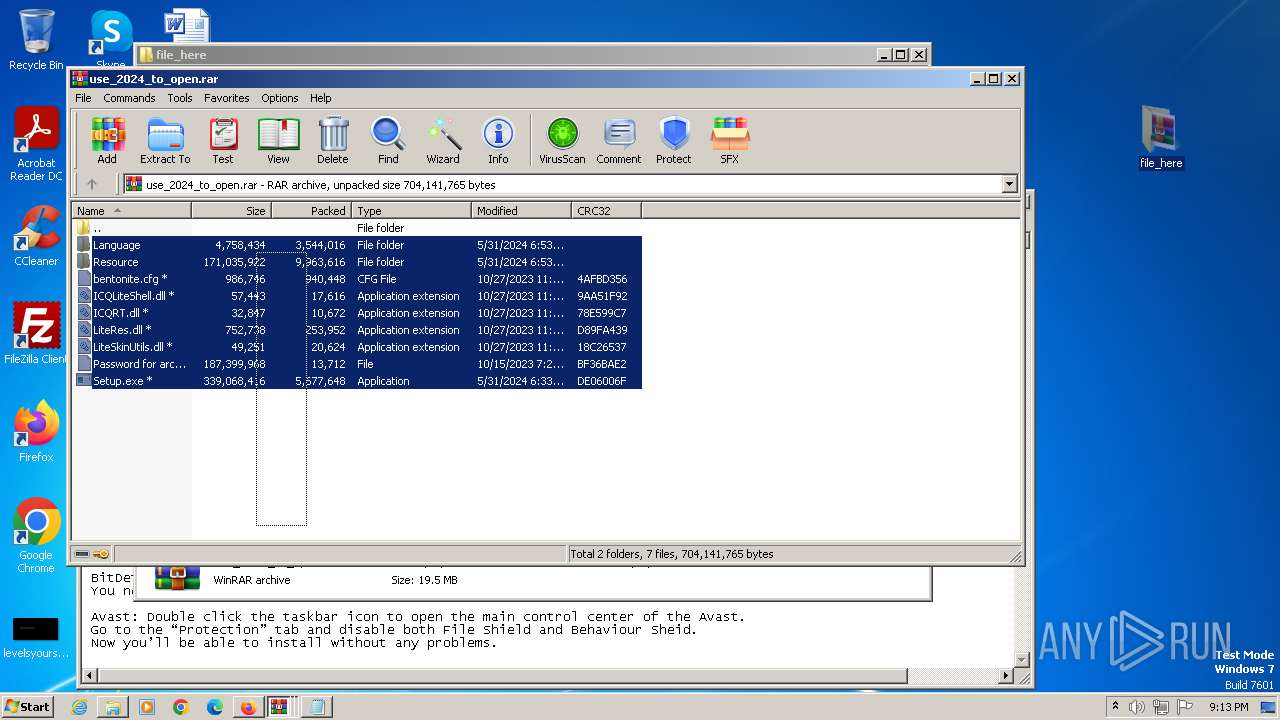This screenshot has width=1280, height=720.
Task: Open the Favorites menu
Action: [227, 98]
